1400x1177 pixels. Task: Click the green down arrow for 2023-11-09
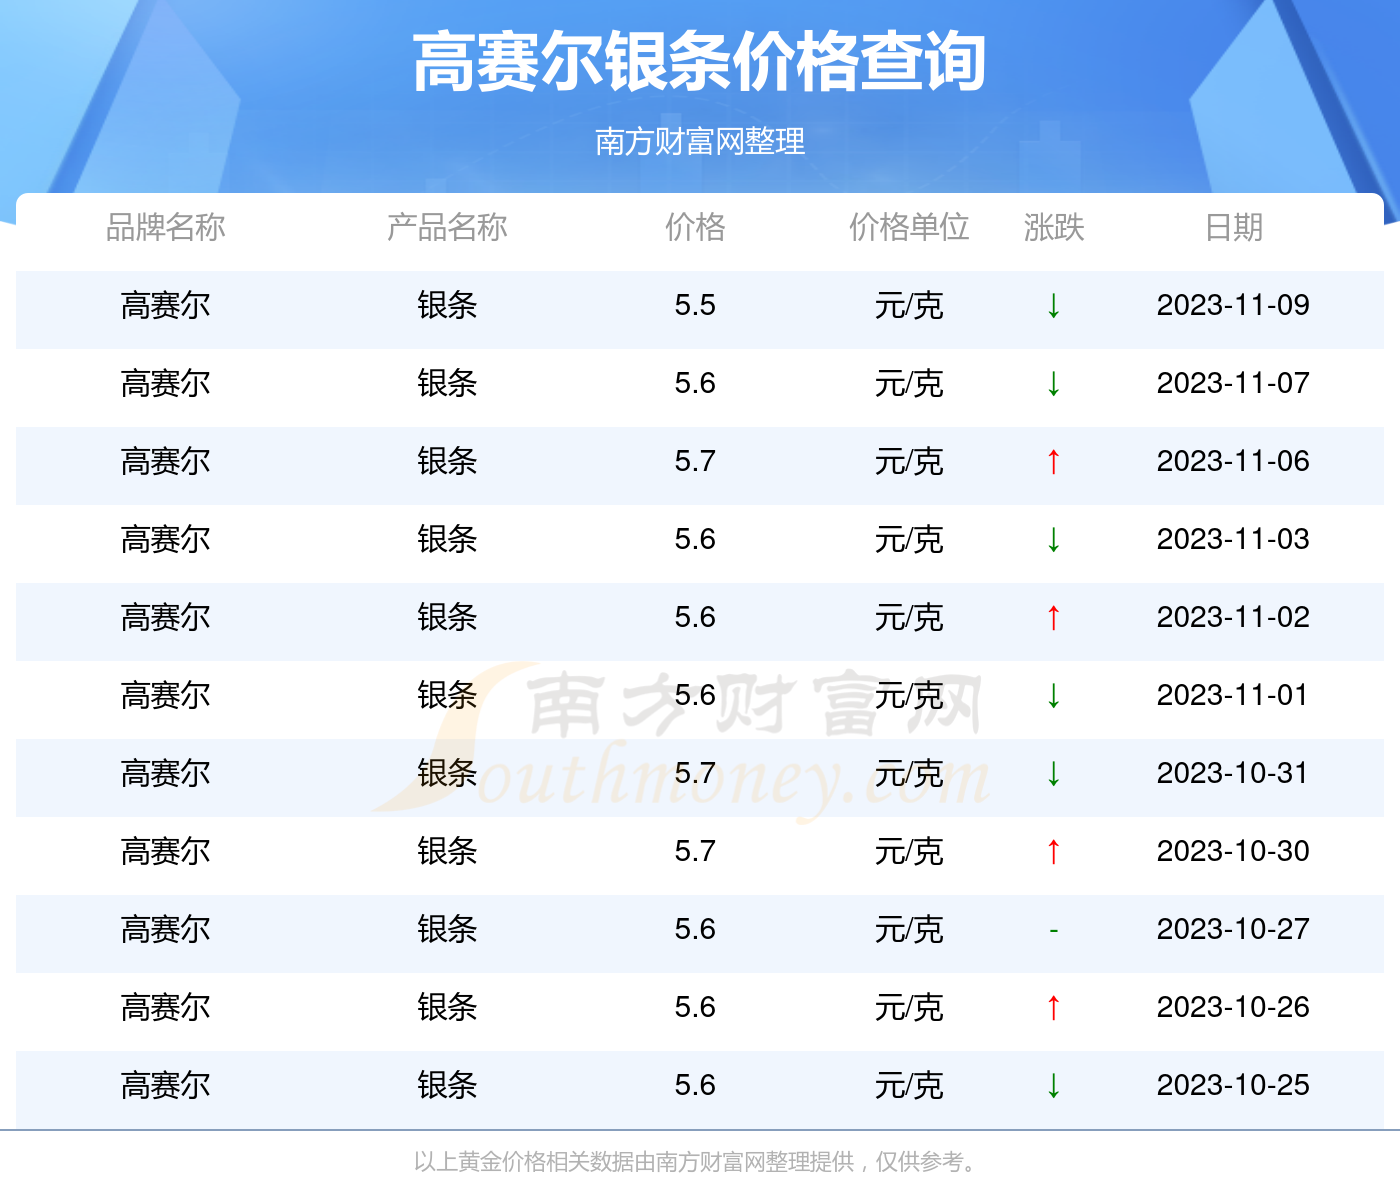1053,306
